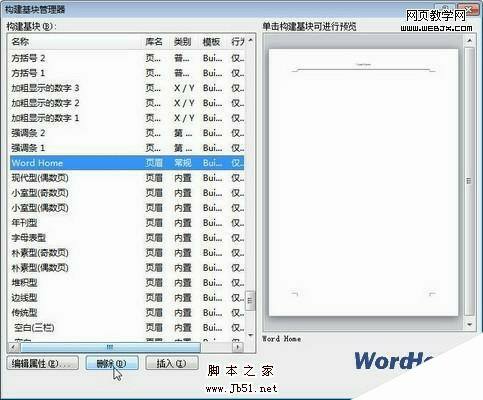
Task: Click the list's scroll up arrow
Action: (x=250, y=40)
